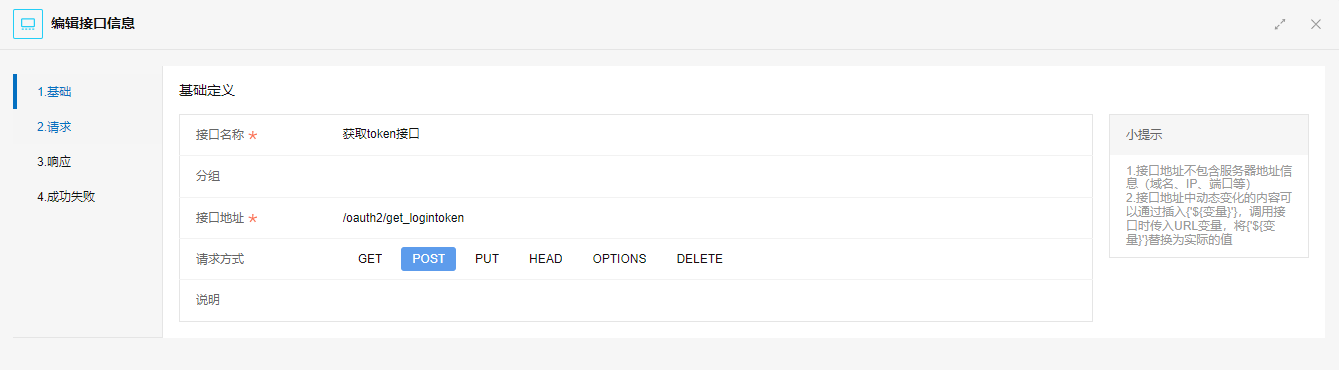Edit the 接口地址 field /oauth2/get_logintoken

[x=710, y=218]
